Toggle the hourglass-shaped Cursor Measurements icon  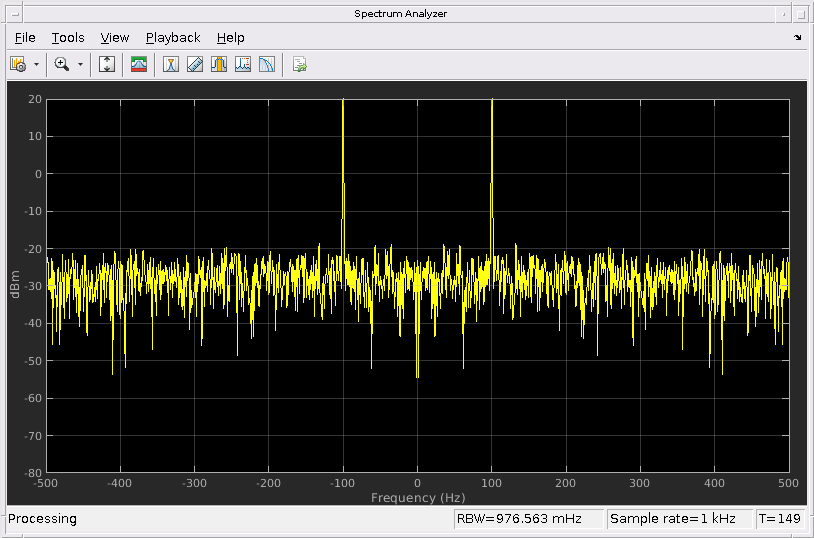point(171,64)
